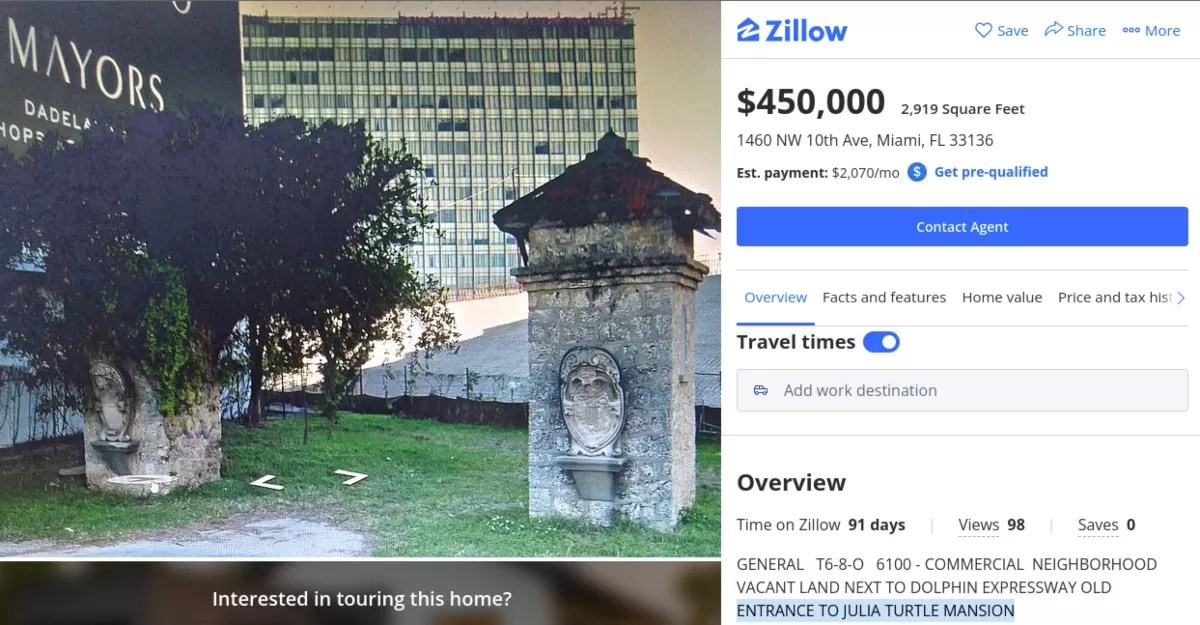Click the Share arrow icon
This screenshot has width=1200, height=625.
[1053, 30]
